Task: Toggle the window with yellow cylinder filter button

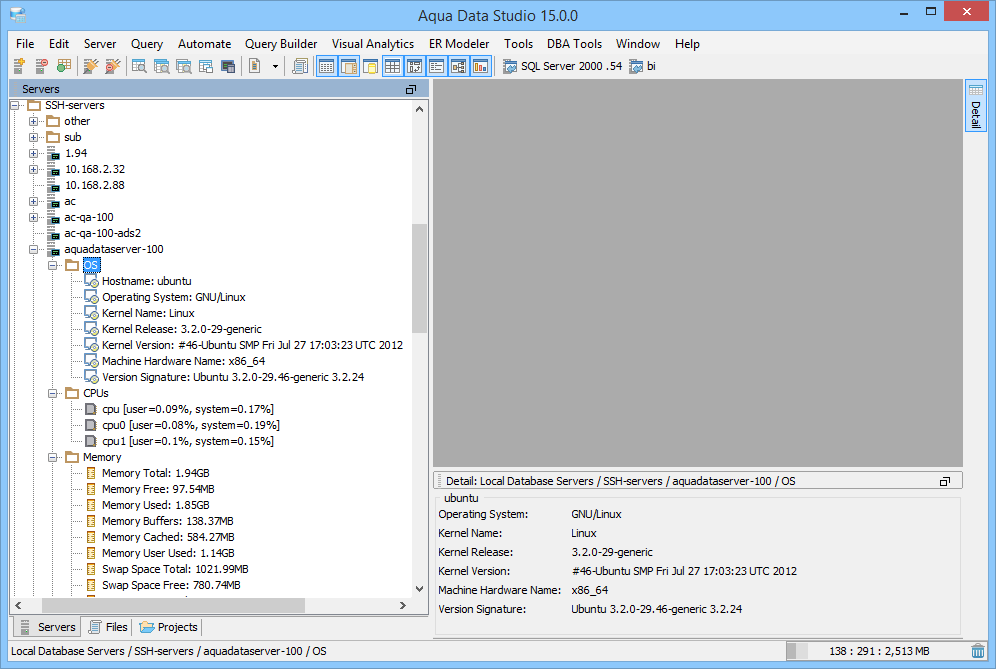Action: point(370,66)
